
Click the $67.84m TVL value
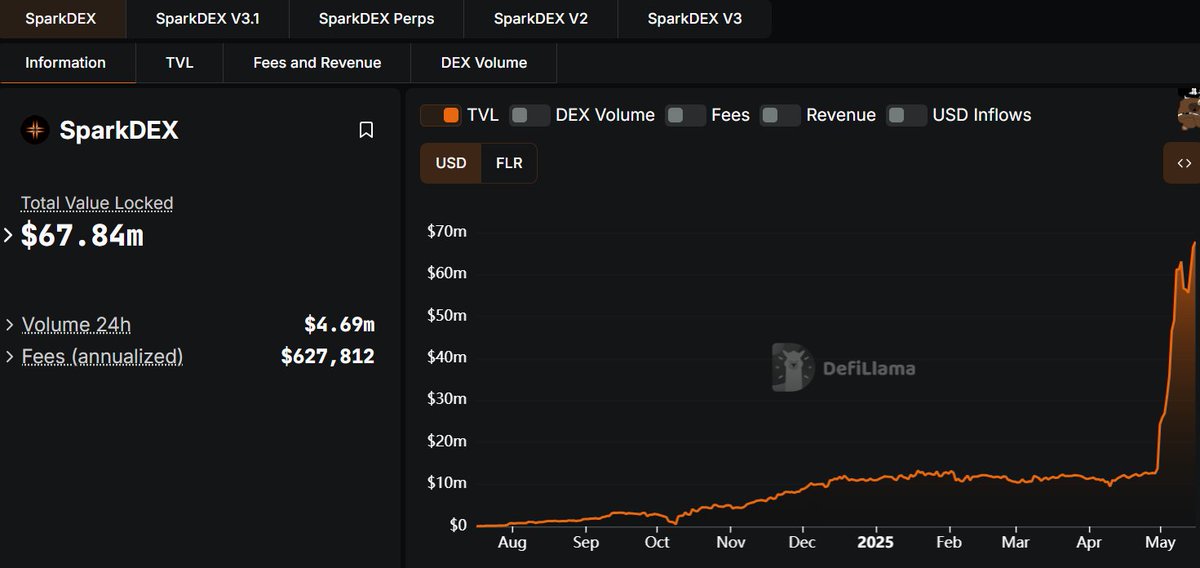pyautogui.click(x=82, y=236)
